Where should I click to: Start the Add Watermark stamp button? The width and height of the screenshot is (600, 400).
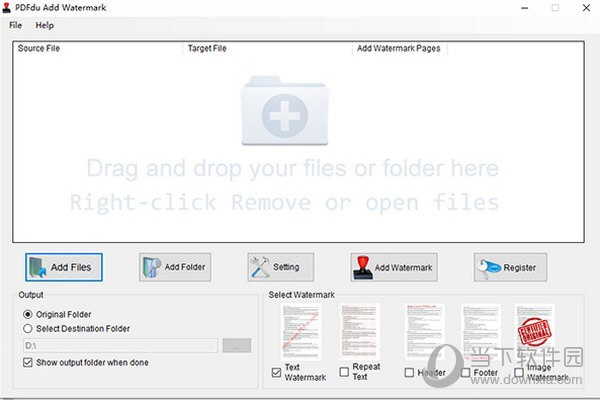pos(394,267)
